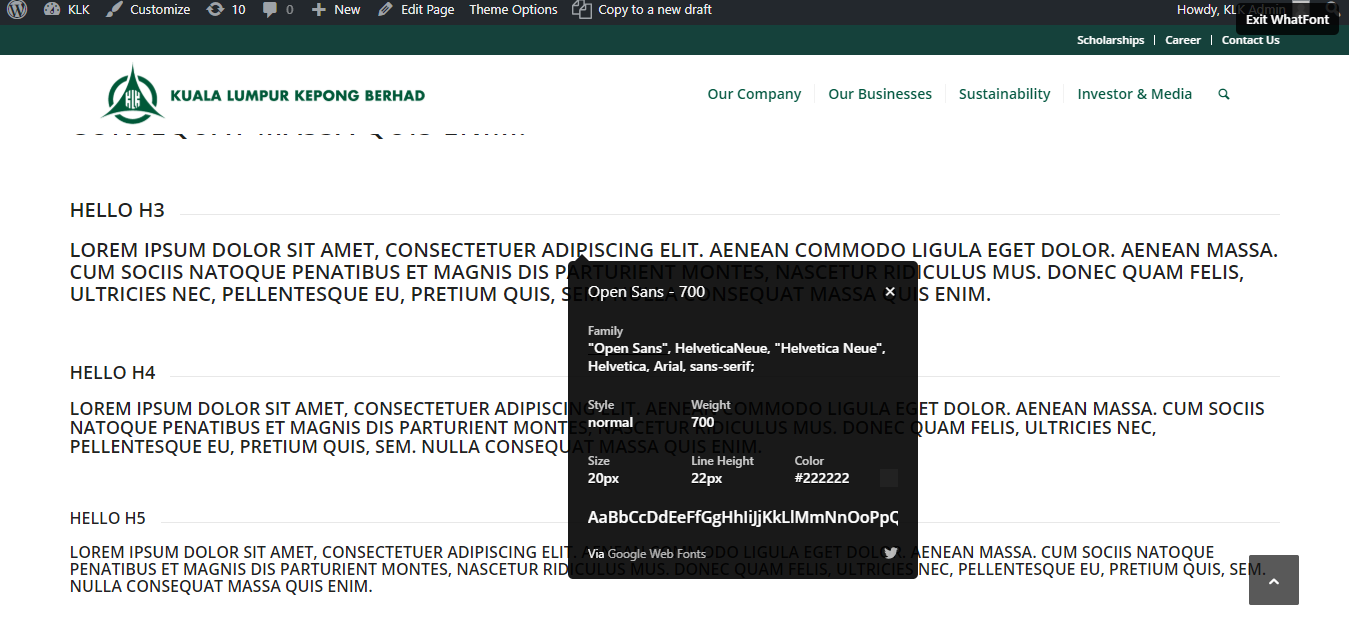The image size is (1349, 630).
Task: Click the style value normal
Action: 610,422
